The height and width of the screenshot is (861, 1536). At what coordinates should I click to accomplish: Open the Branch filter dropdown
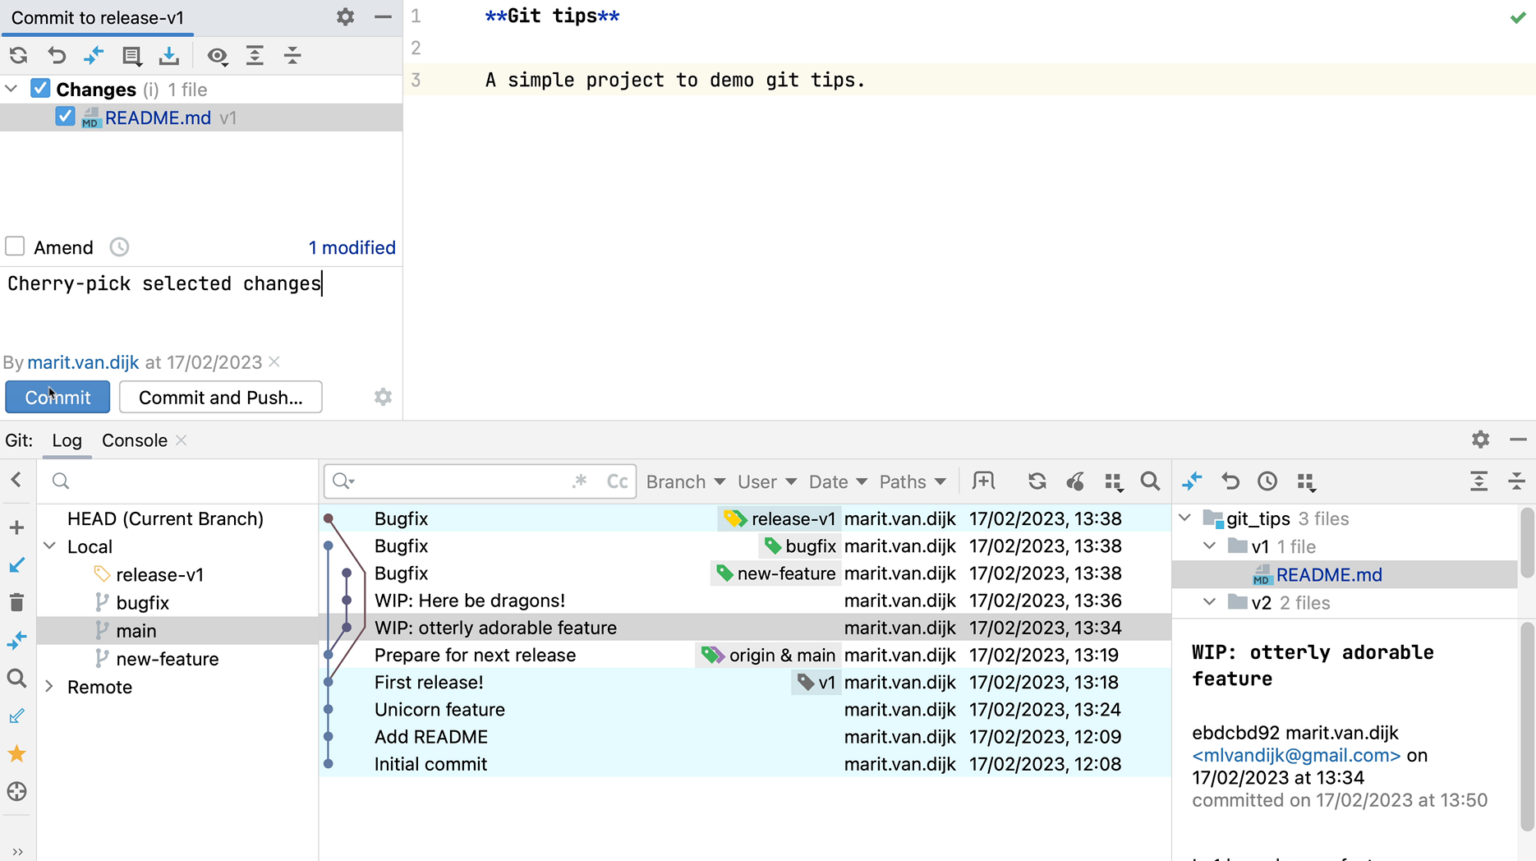pyautogui.click(x=686, y=482)
